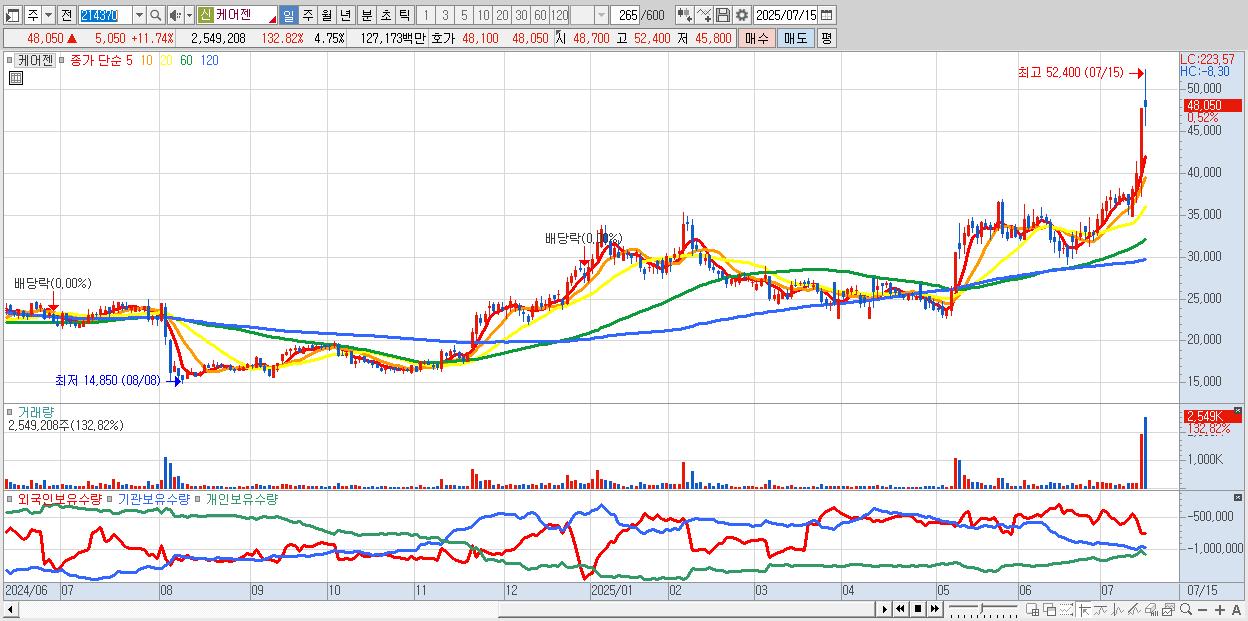Open the 주 market type dropdown arrow
The image size is (1248, 621).
(x=49, y=15)
